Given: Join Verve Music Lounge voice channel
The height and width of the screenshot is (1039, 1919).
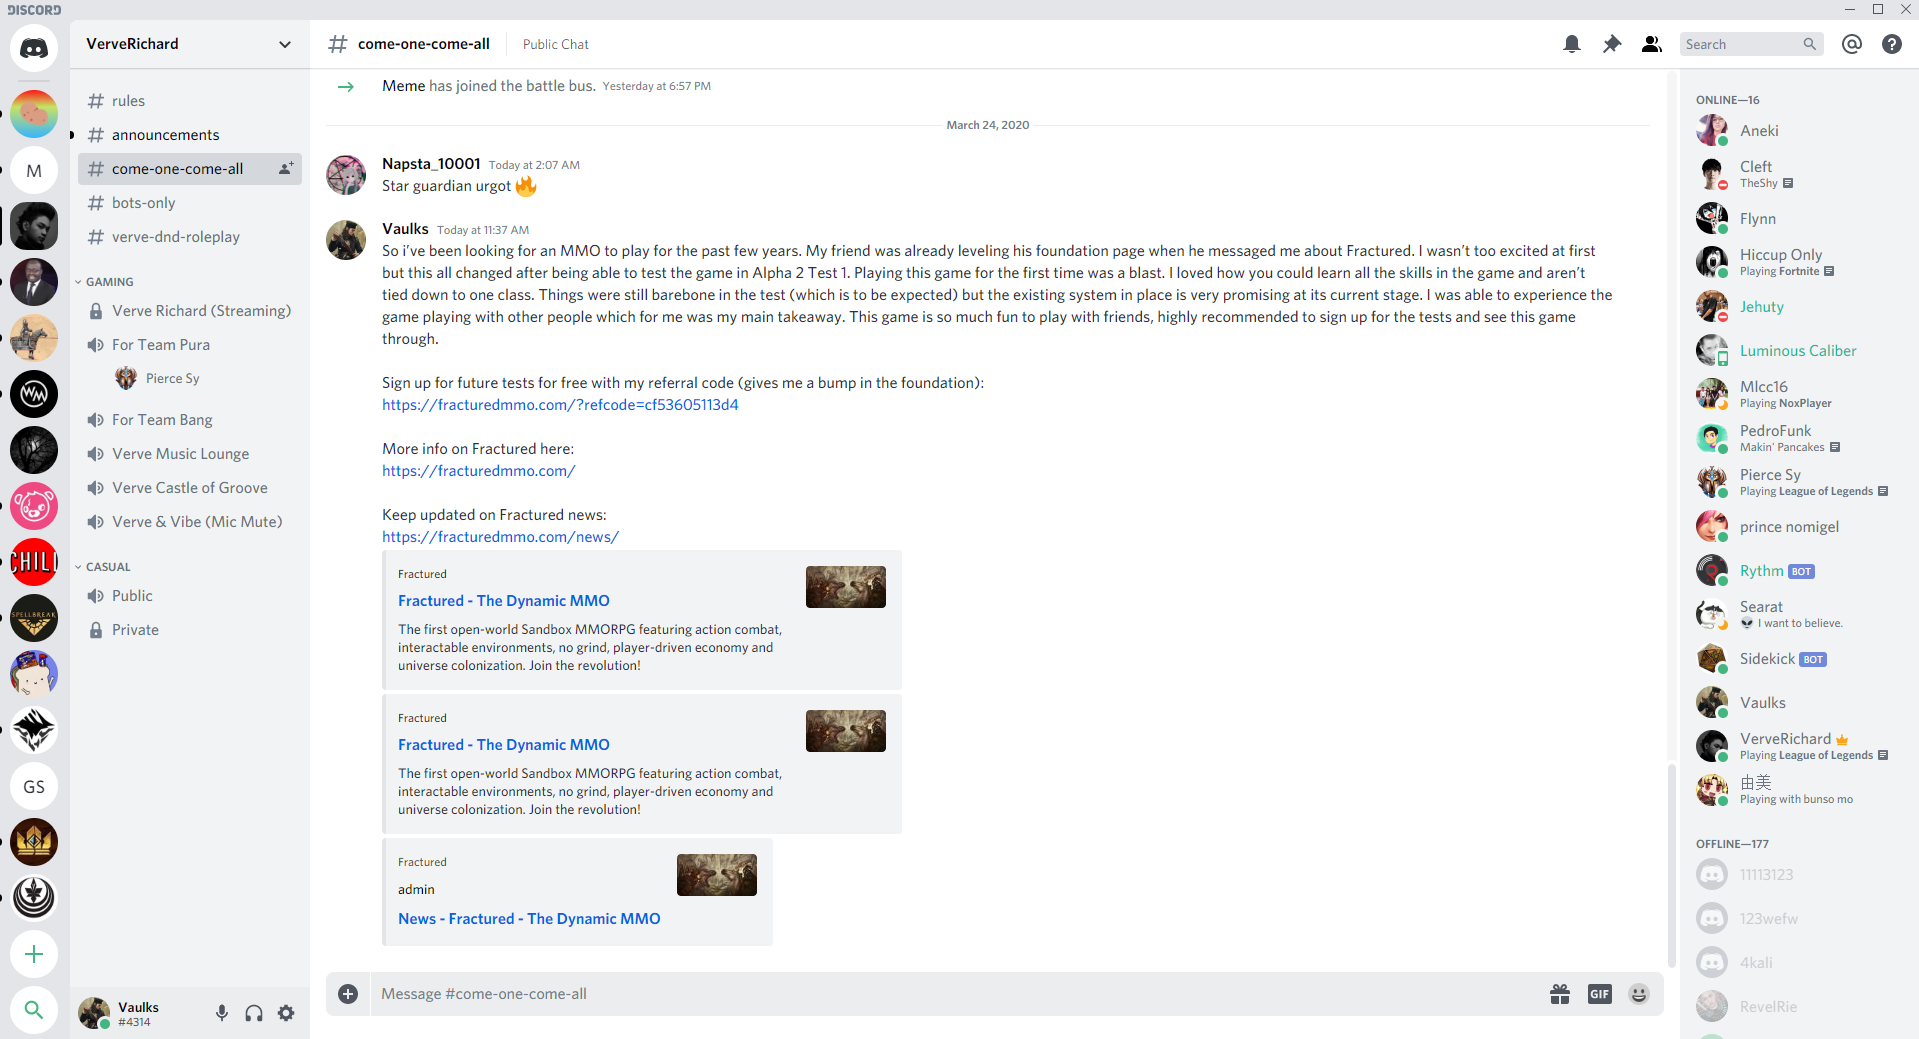Looking at the screenshot, I should [x=190, y=454].
